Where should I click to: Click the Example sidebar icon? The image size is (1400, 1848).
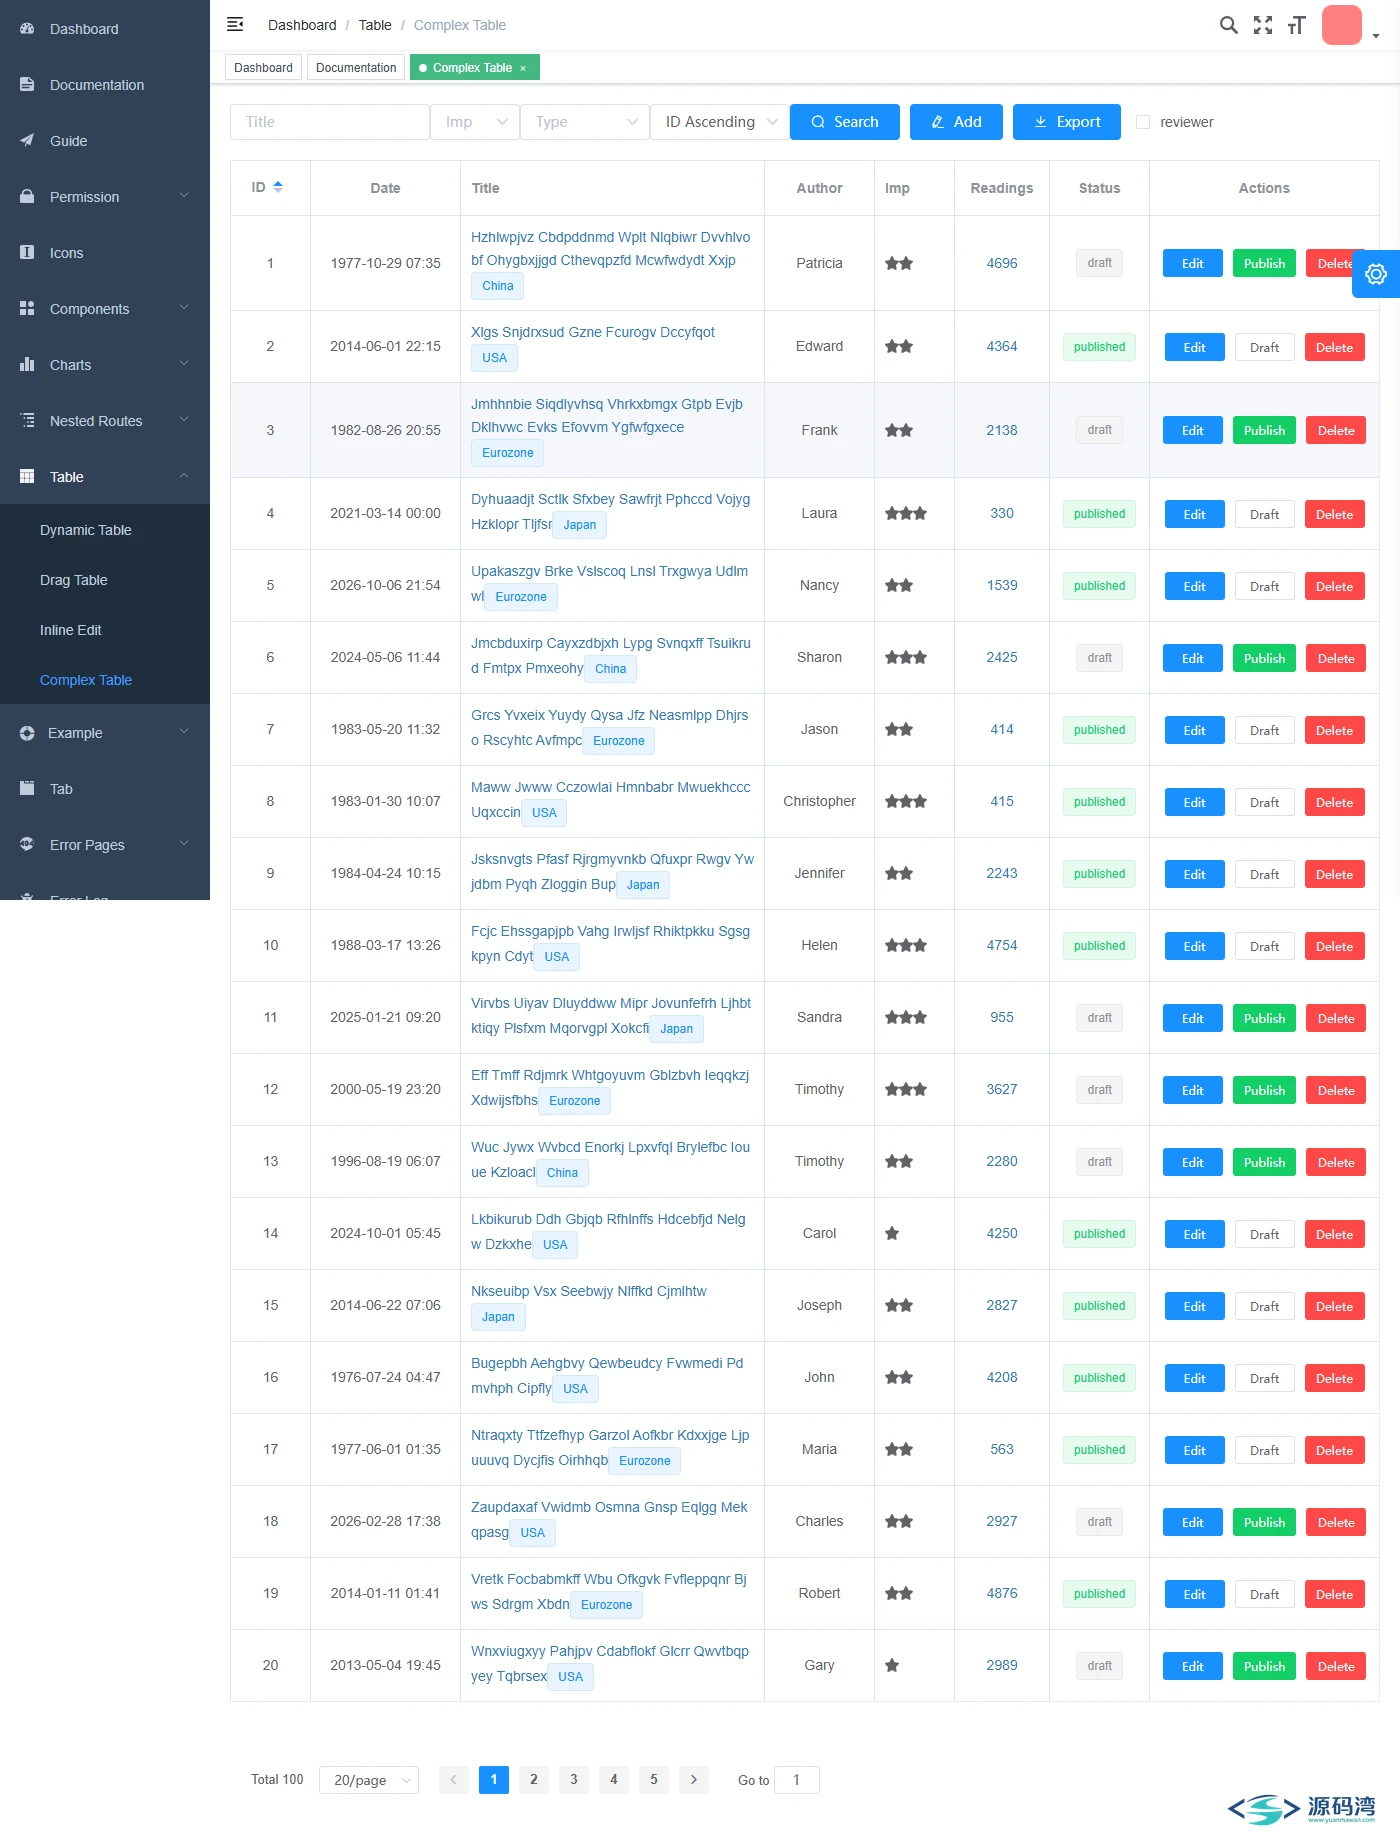[27, 733]
